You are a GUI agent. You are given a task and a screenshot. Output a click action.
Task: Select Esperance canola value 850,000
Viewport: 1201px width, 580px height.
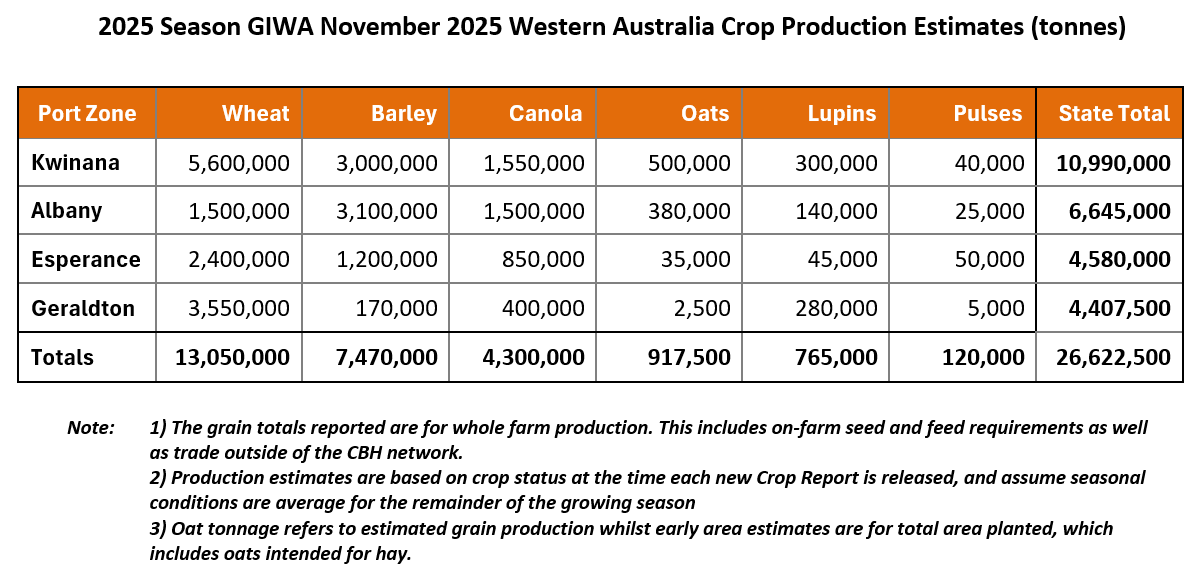point(545,260)
